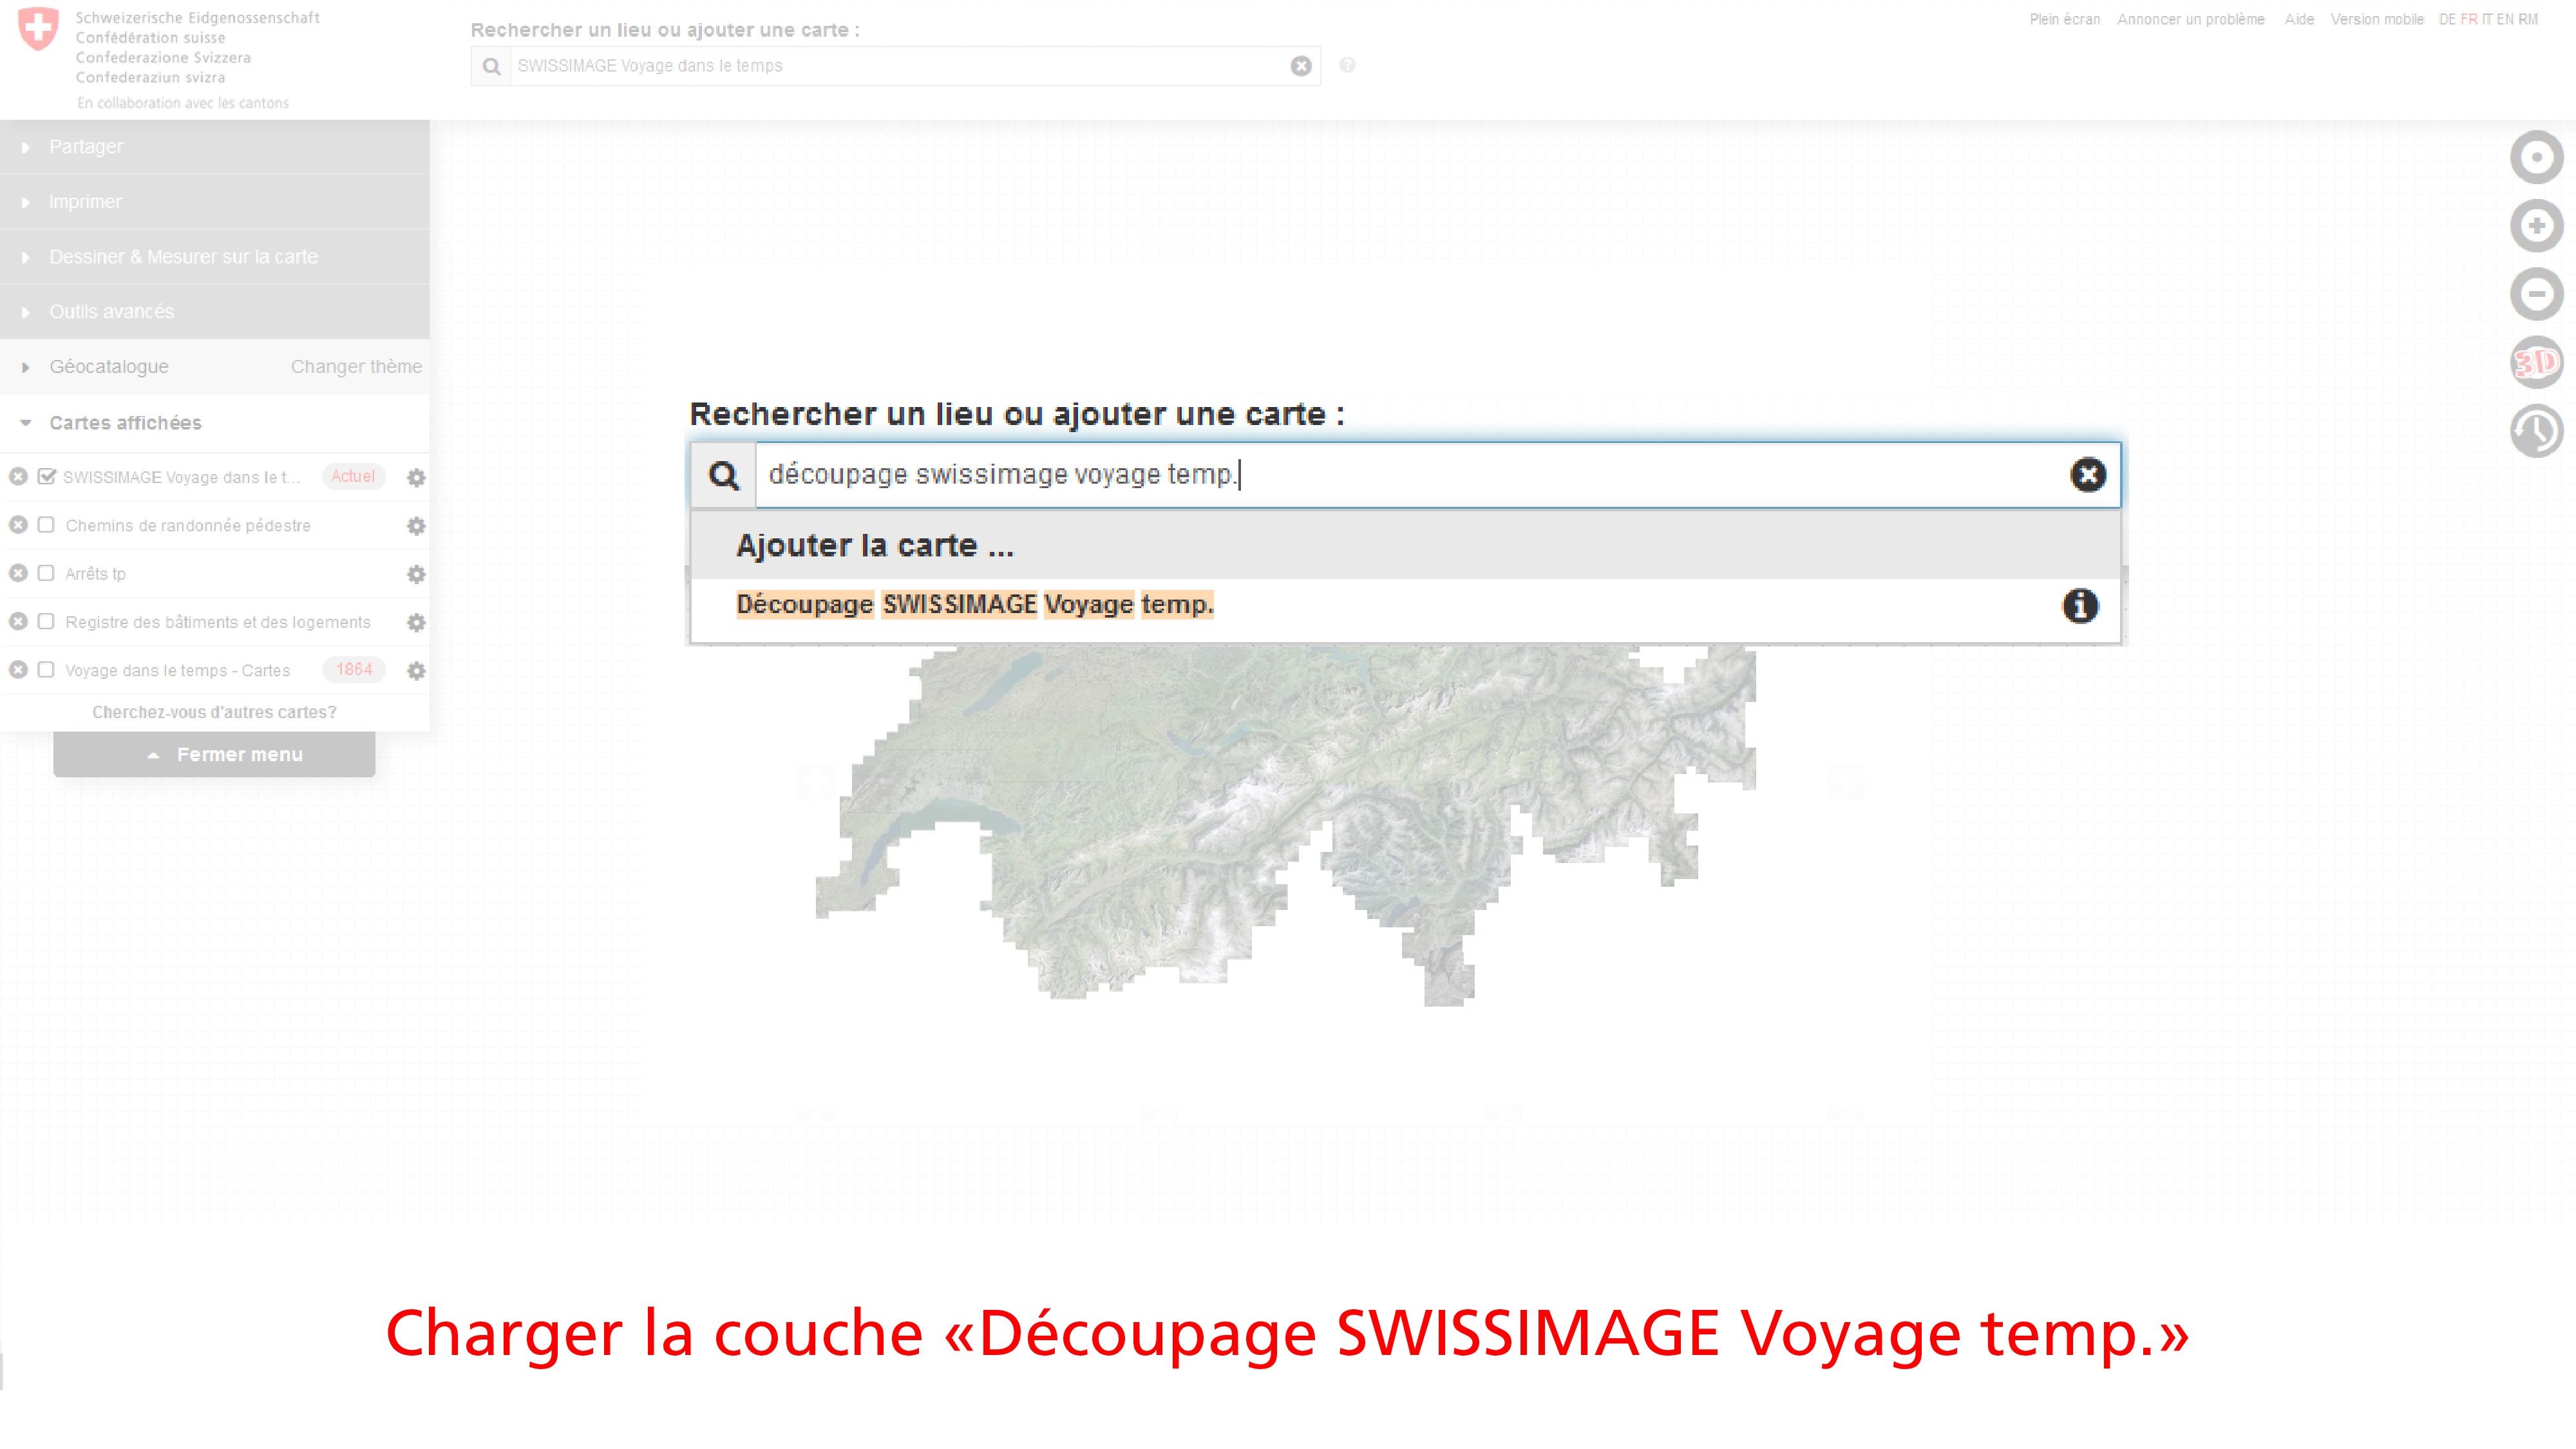2576x1449 pixels.
Task: Zoom in with the plus icon
Action: pyautogui.click(x=2536, y=226)
